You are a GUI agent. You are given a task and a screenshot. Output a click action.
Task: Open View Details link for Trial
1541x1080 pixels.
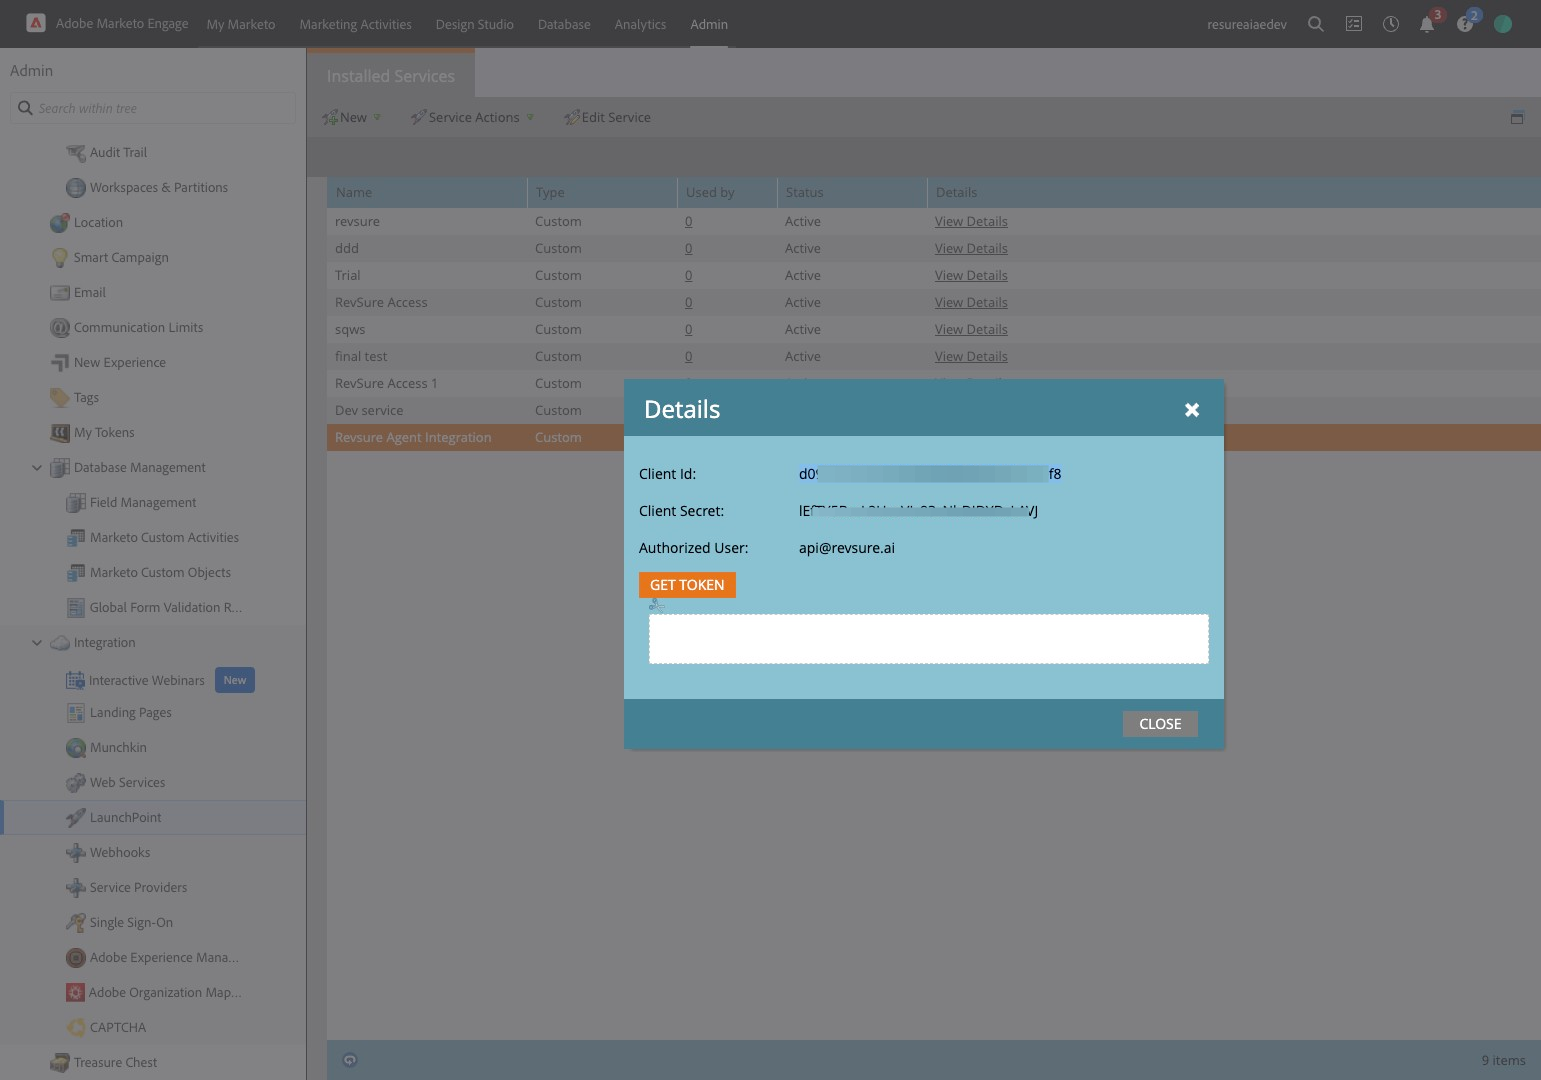[x=971, y=275]
